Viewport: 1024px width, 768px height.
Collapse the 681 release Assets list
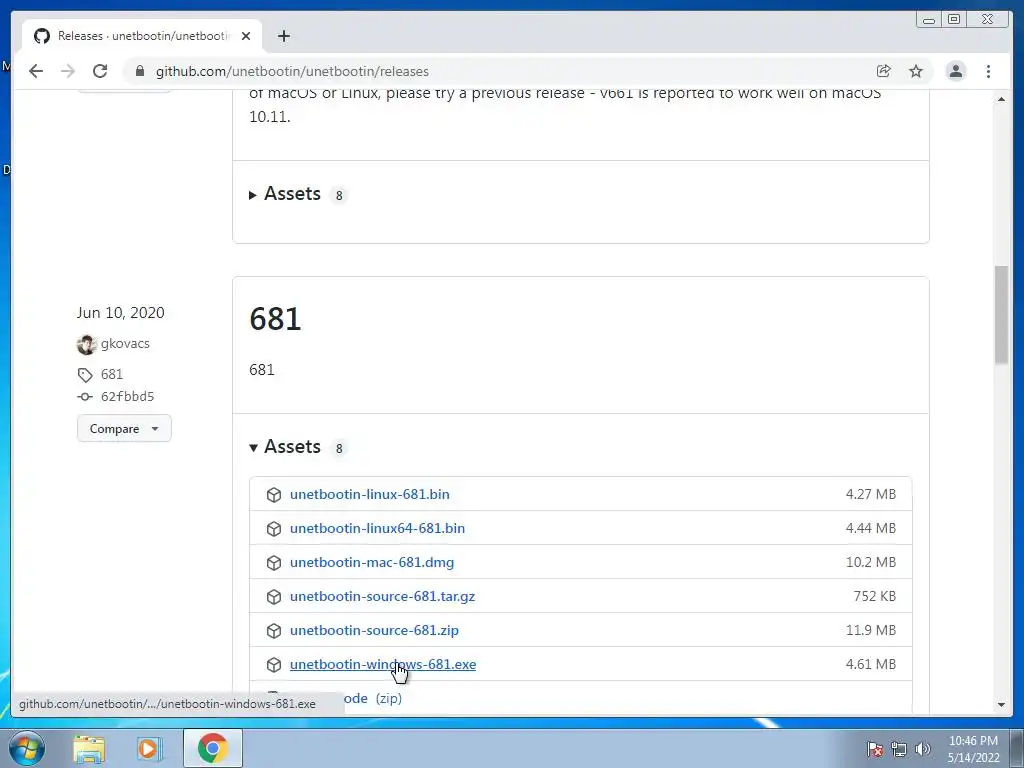[x=285, y=447]
